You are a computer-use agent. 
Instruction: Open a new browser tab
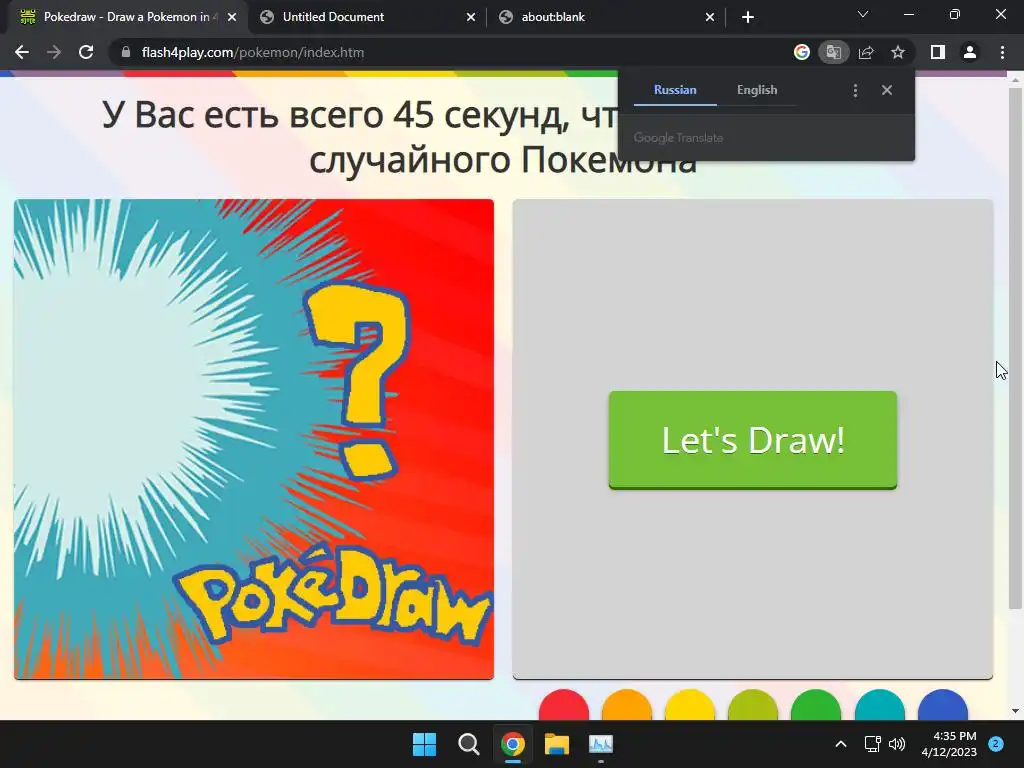[748, 18]
